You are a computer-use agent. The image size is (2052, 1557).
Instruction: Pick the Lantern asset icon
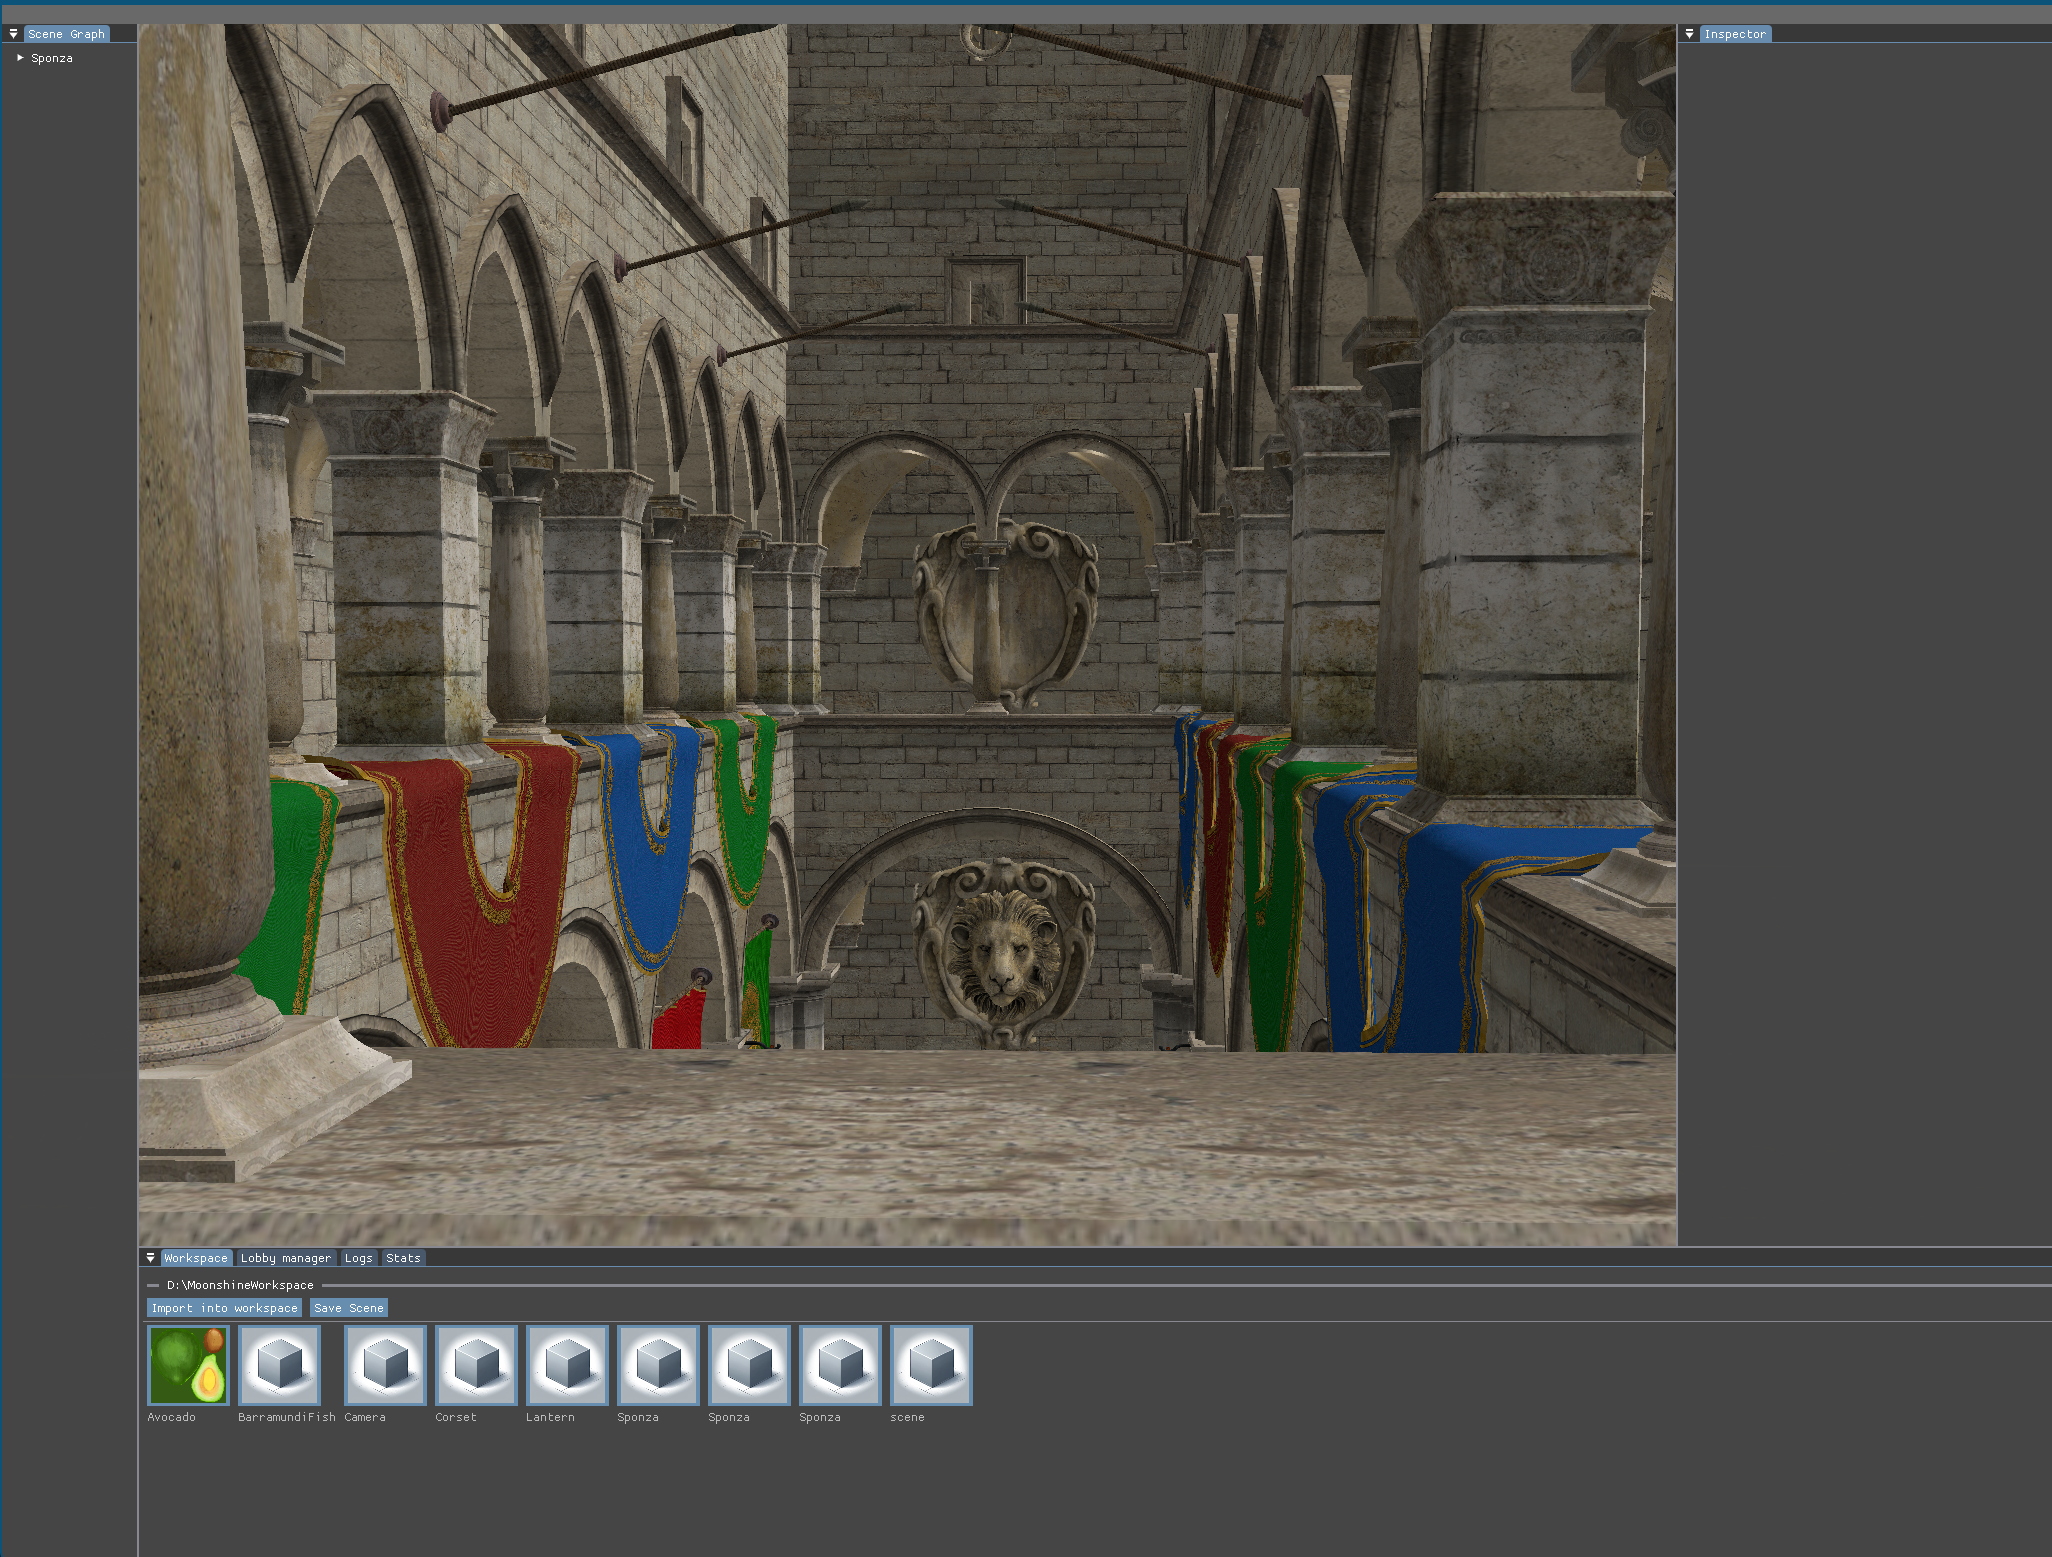coord(567,1365)
